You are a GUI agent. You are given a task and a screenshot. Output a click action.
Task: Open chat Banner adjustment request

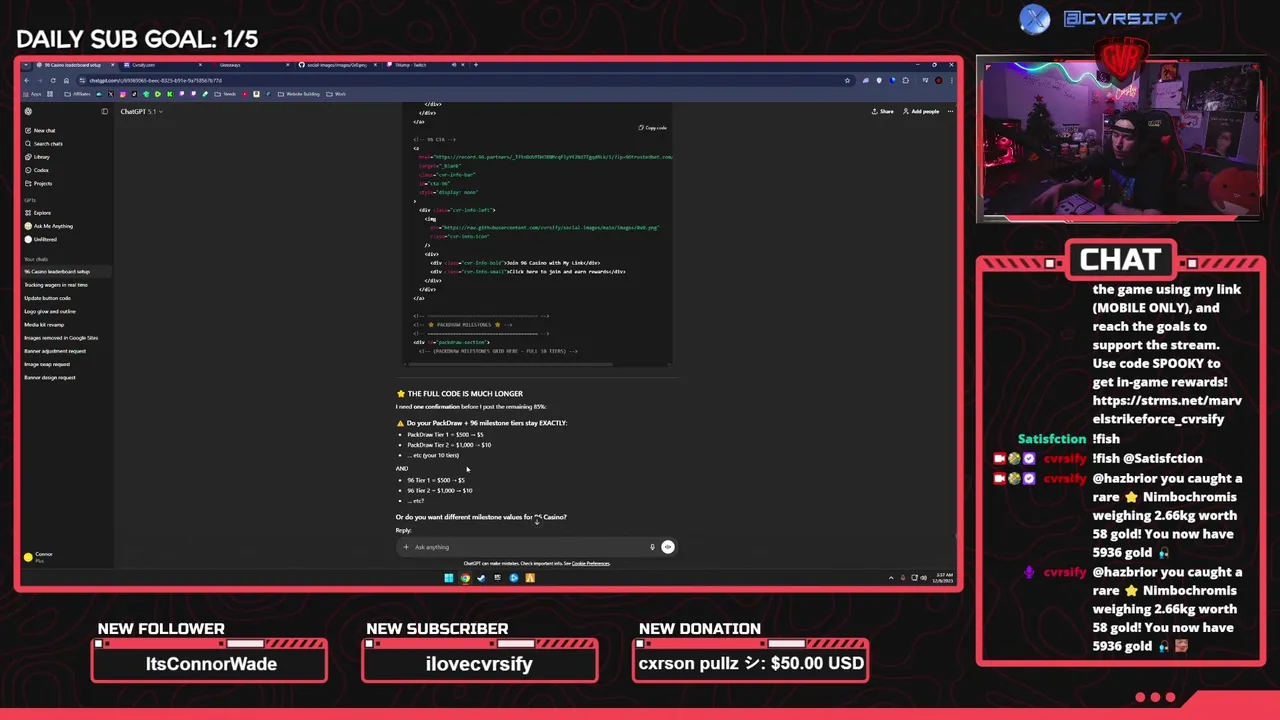click(x=55, y=351)
